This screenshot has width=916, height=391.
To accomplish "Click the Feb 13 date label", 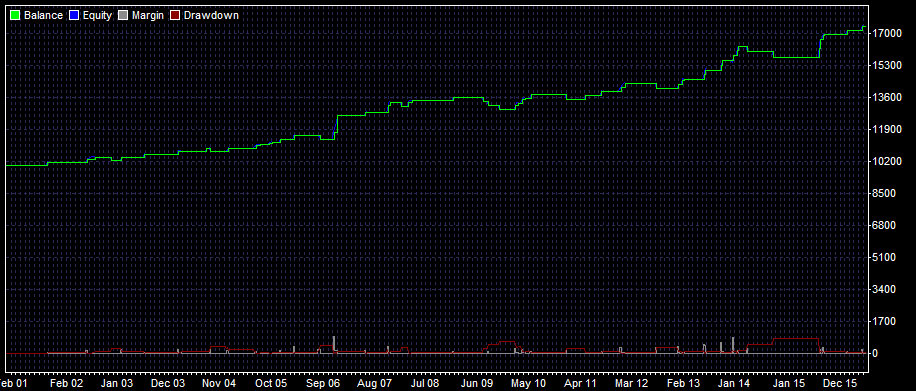I will 683,383.
